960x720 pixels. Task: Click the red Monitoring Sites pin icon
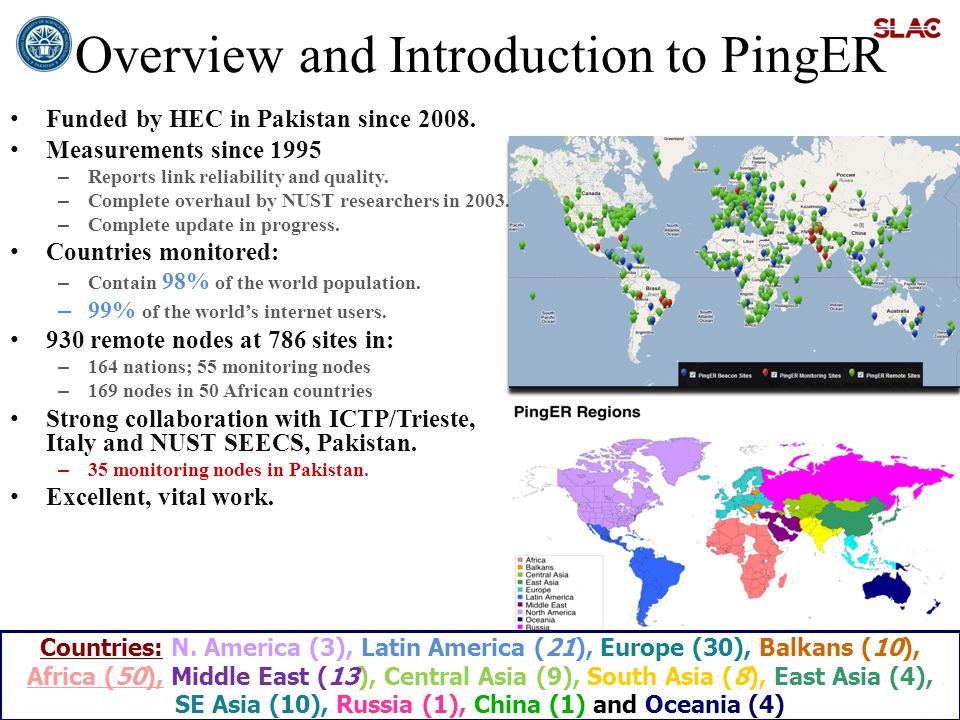[x=765, y=372]
